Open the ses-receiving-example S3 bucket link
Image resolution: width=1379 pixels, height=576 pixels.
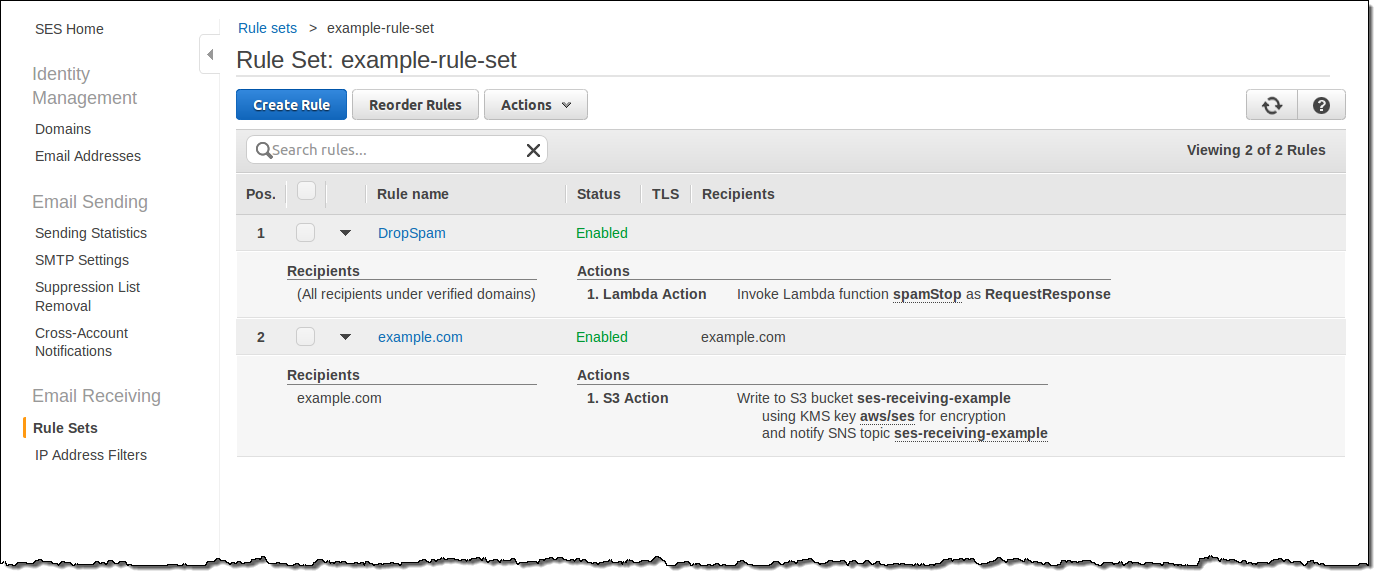[x=933, y=397]
